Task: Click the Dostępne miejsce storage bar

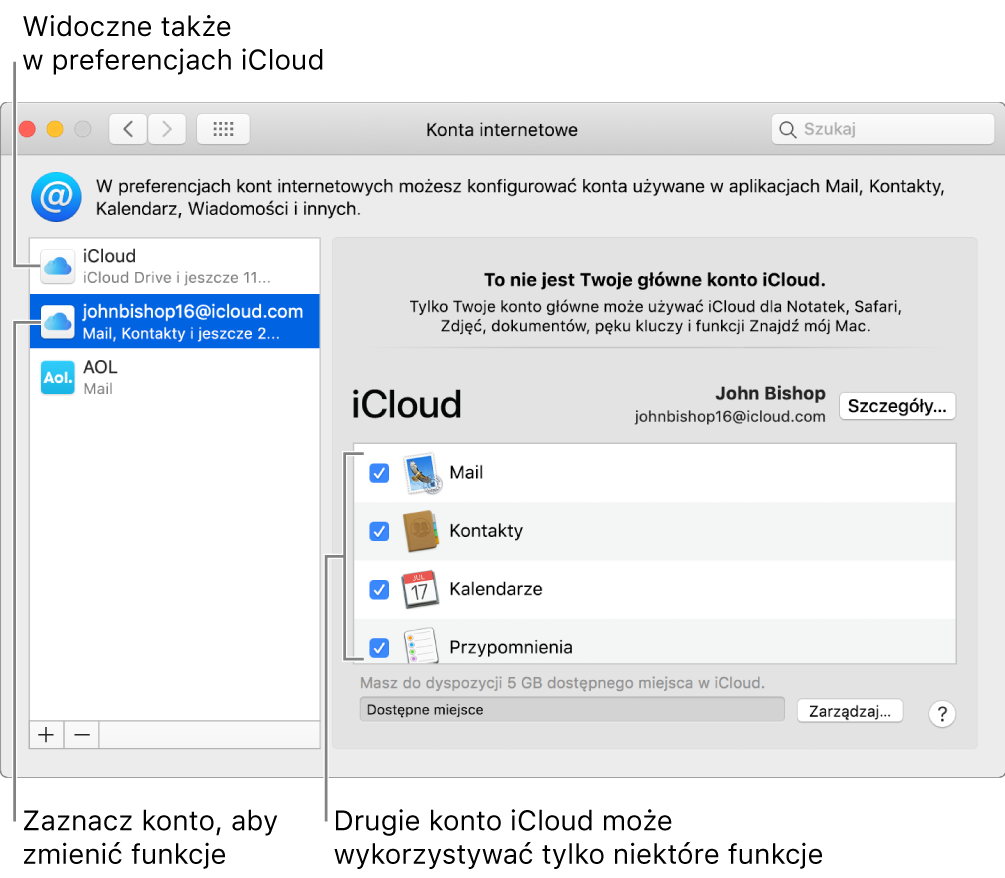Action: pos(571,709)
